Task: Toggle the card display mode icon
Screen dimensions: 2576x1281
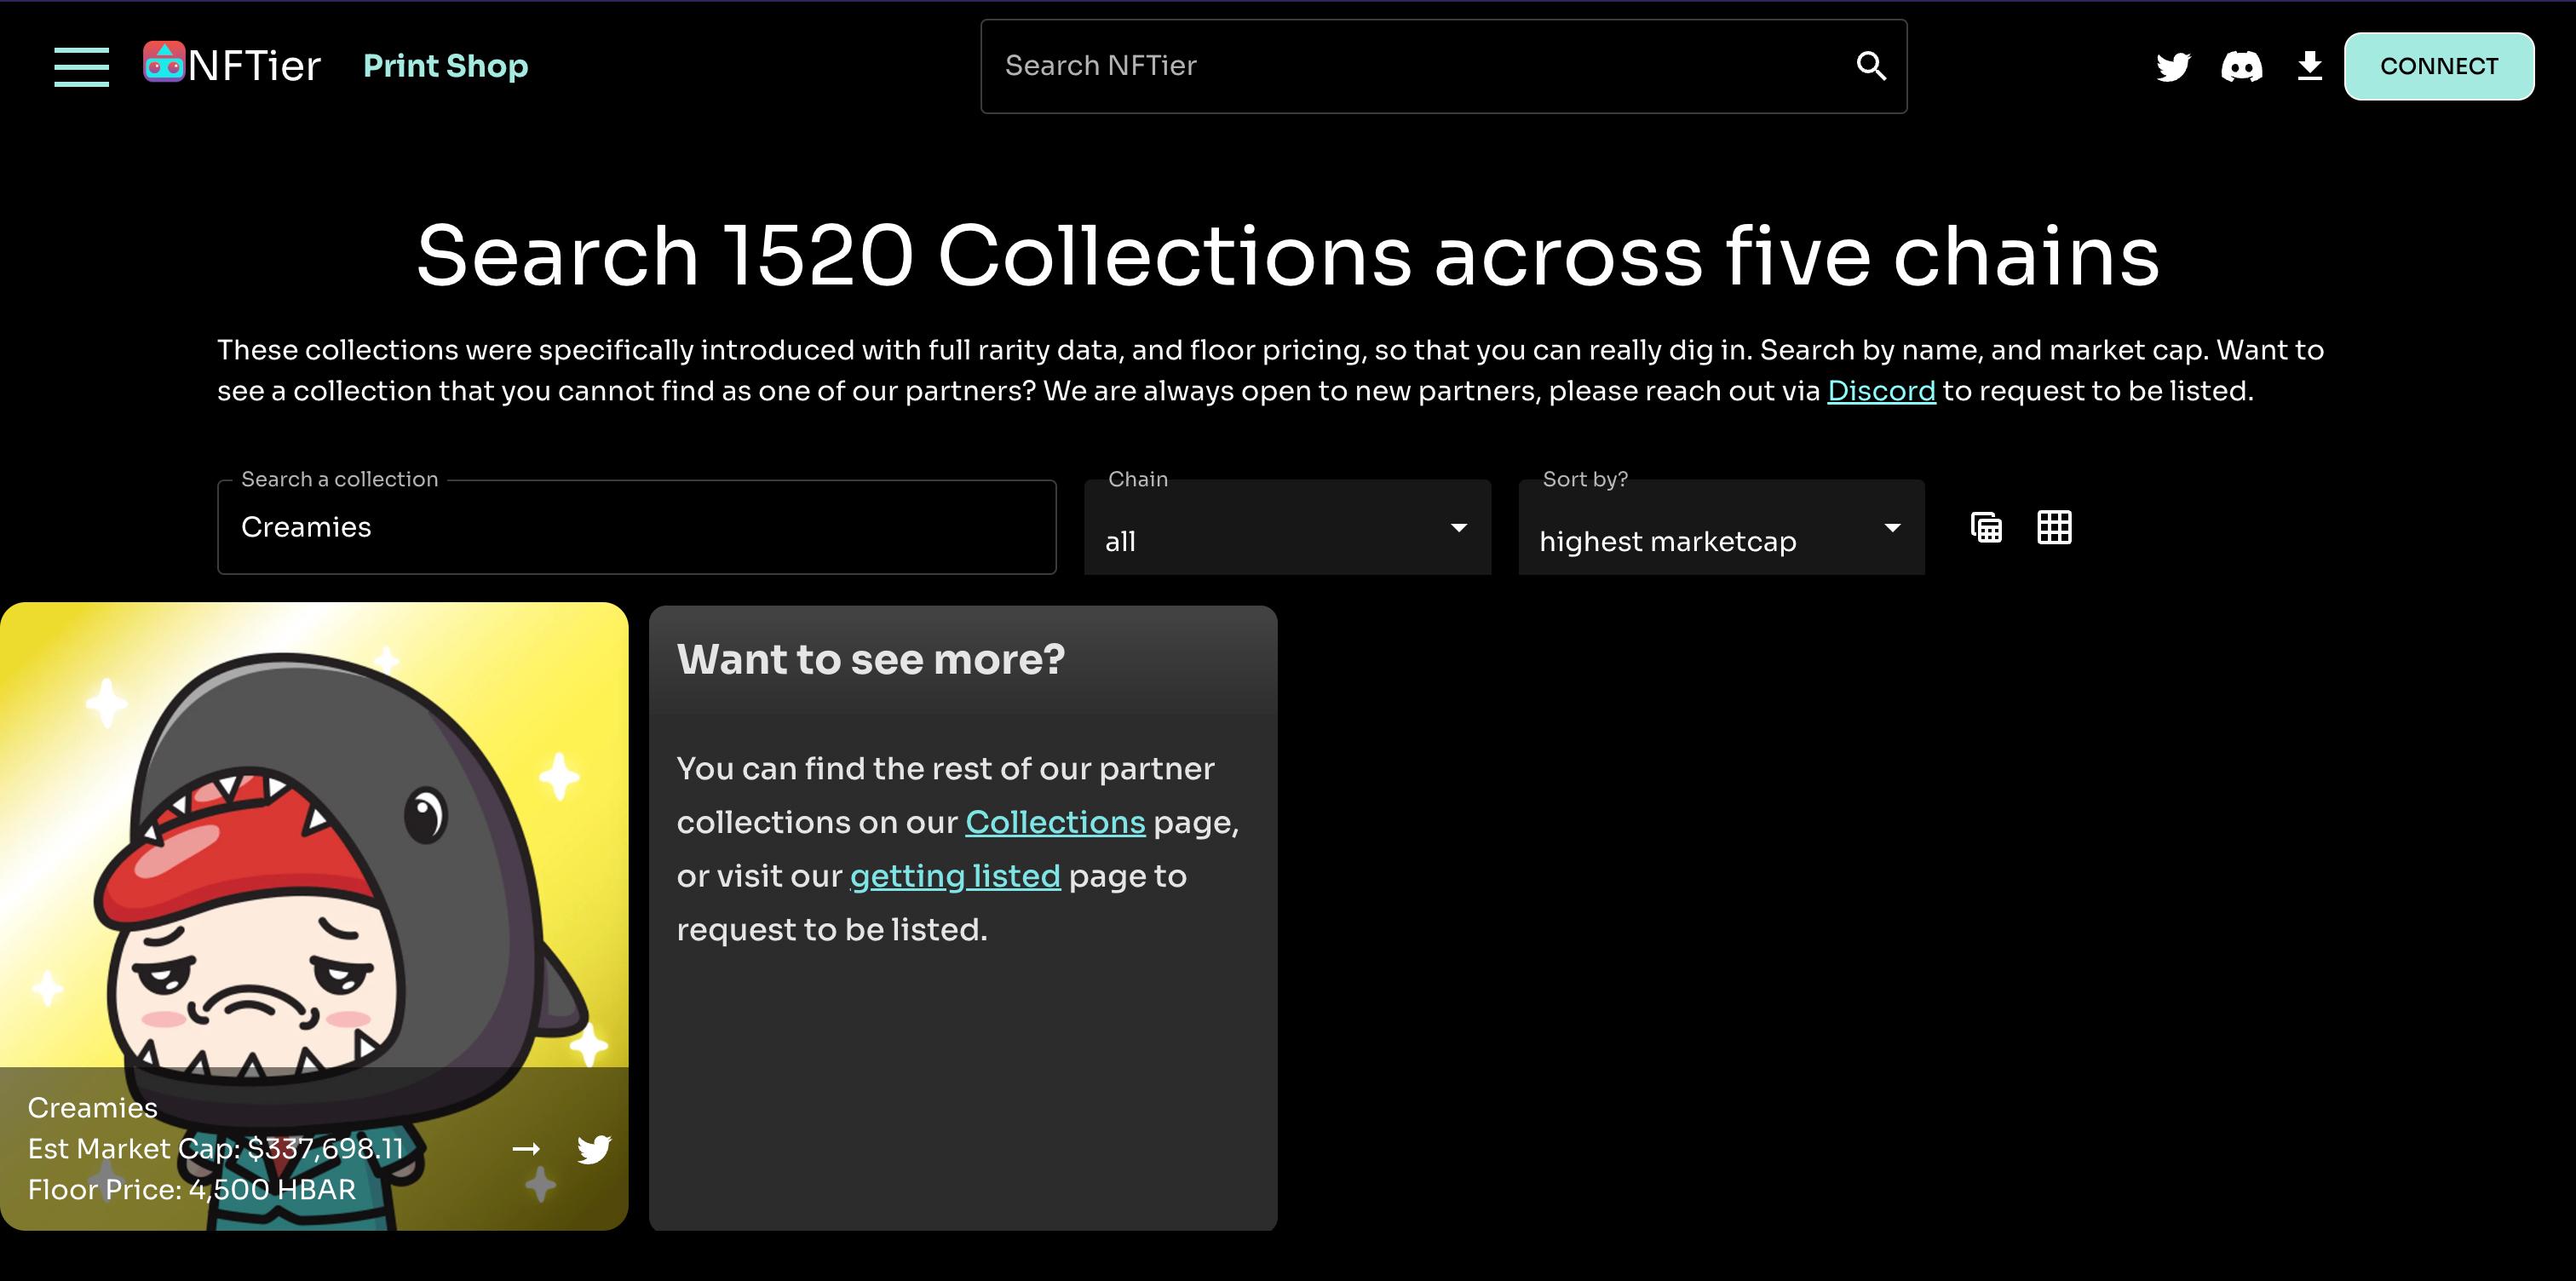Action: [1986, 527]
